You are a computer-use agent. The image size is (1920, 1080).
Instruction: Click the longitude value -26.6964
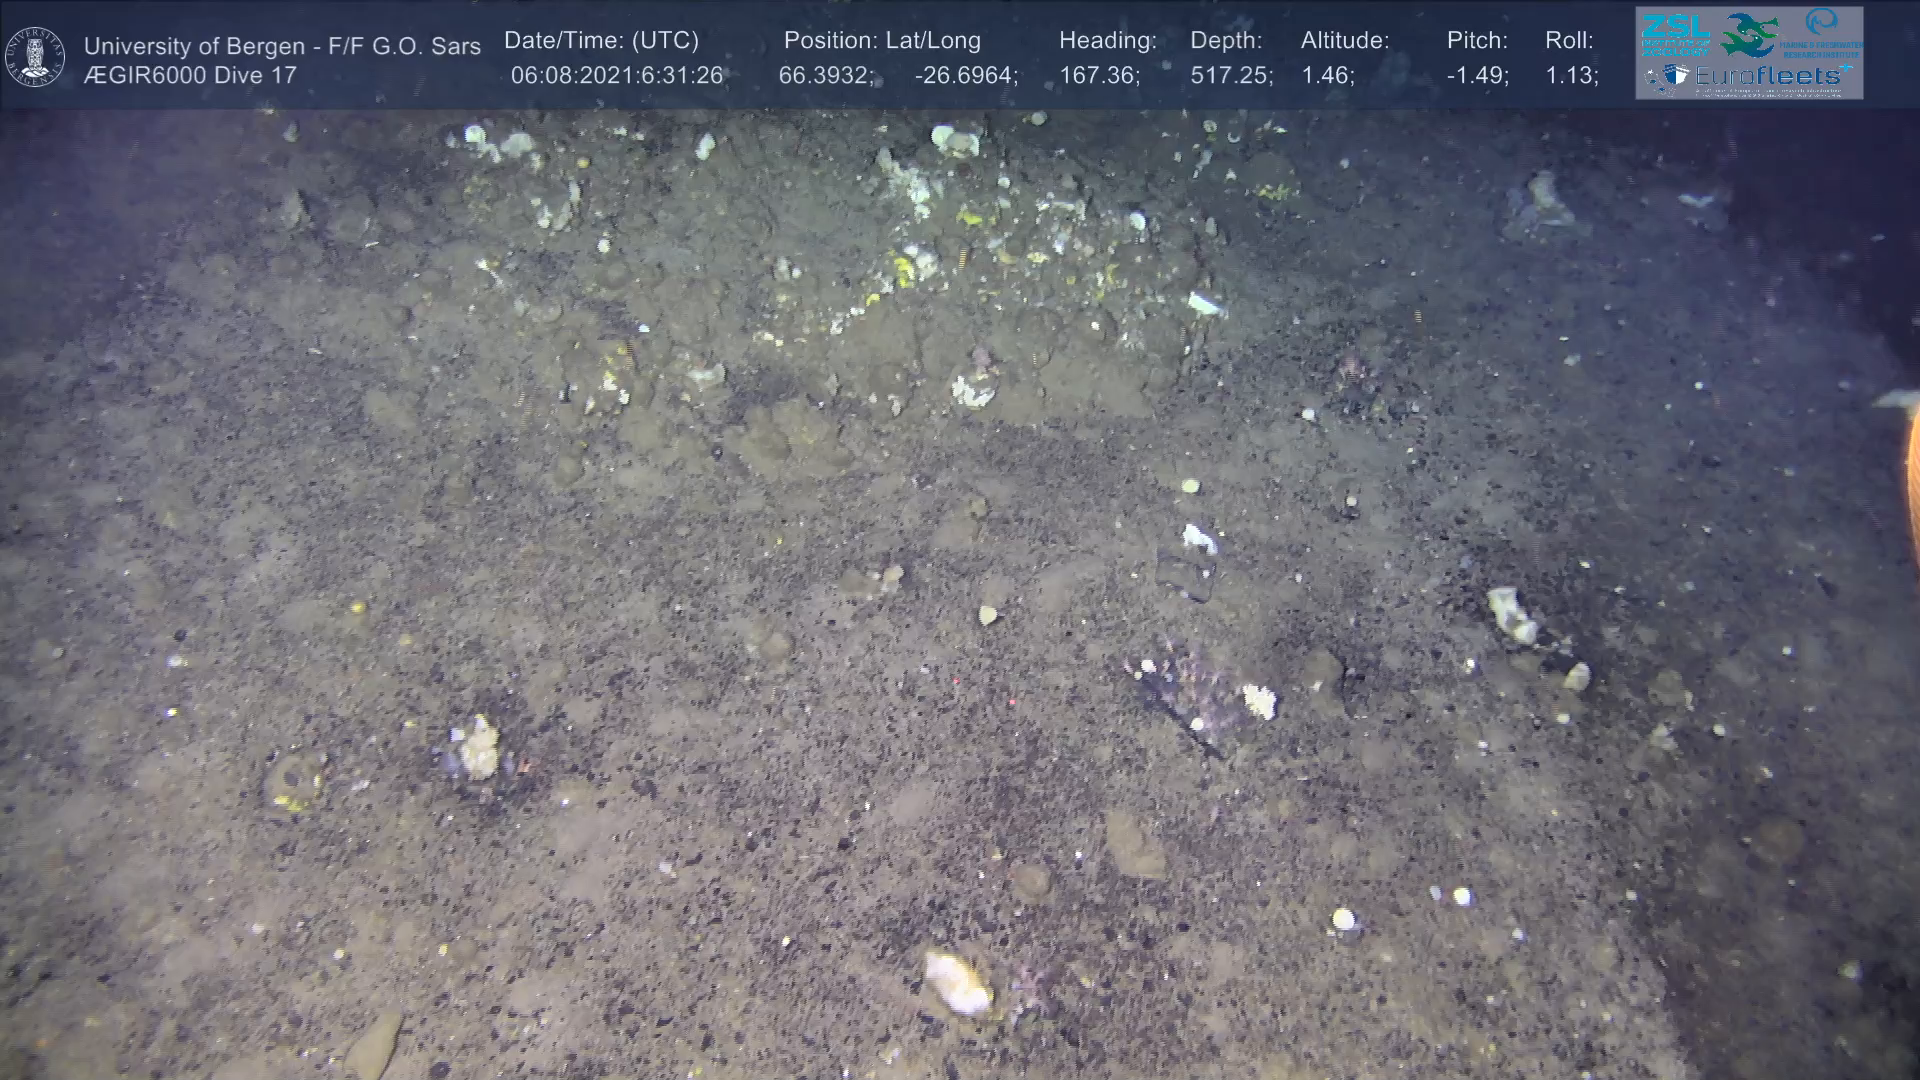coord(964,76)
